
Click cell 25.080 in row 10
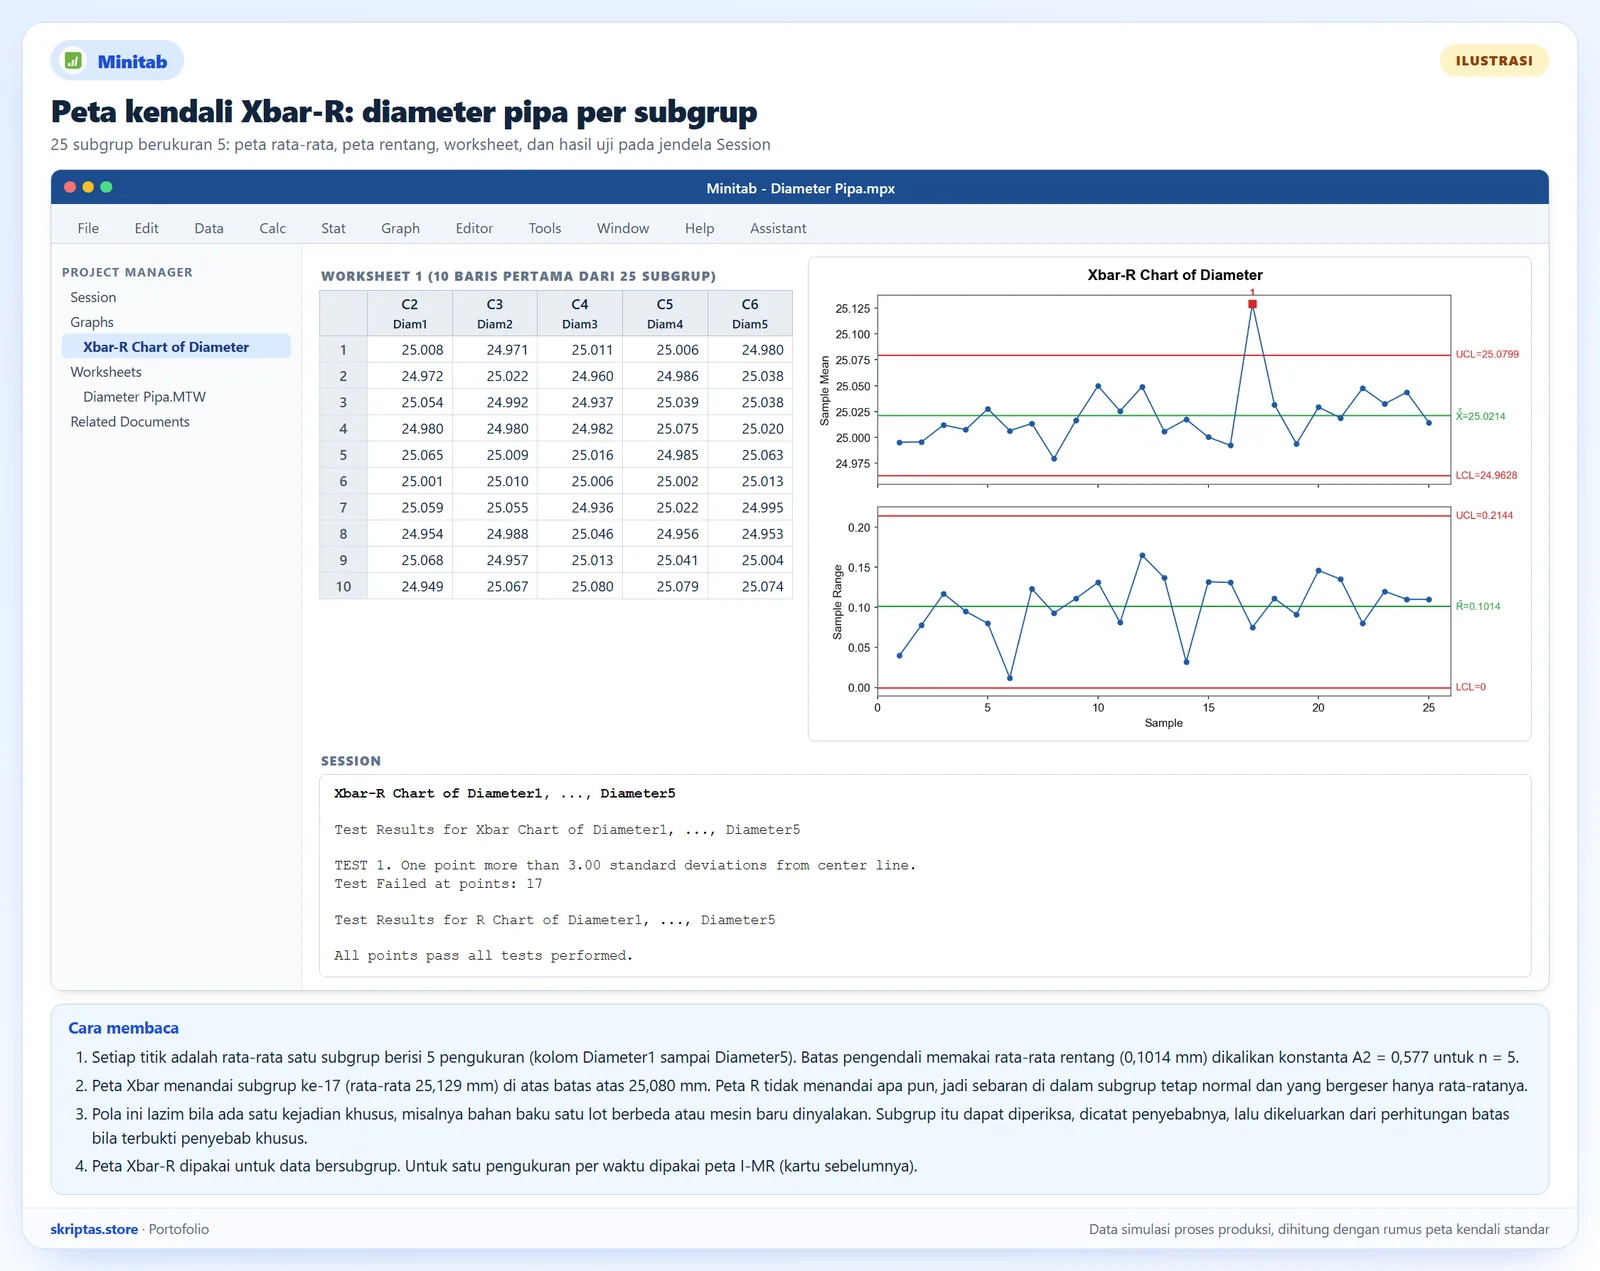[580, 587]
